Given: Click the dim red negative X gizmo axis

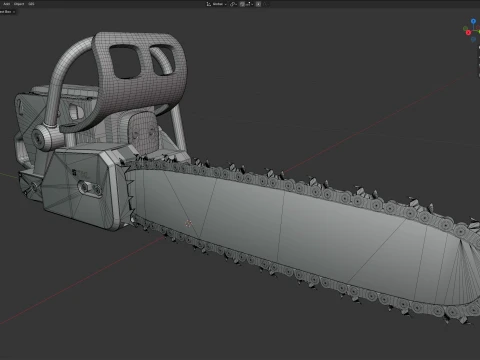Looking at the screenshot, I should (478, 28).
